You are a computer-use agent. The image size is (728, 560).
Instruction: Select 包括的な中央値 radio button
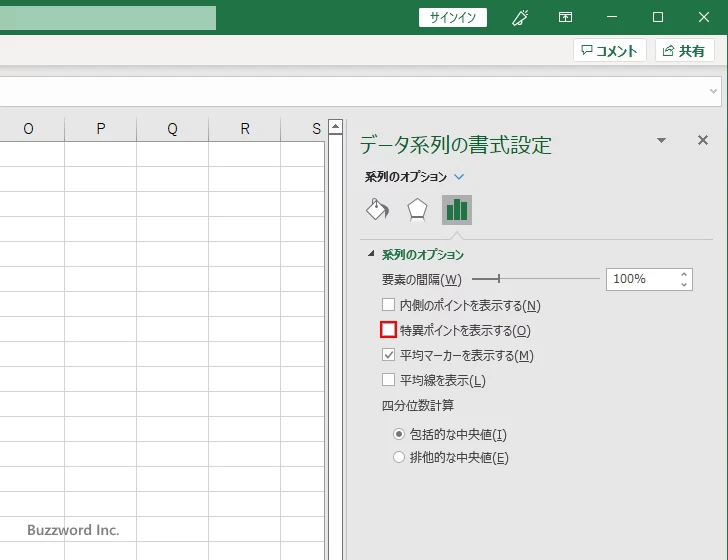(x=399, y=434)
